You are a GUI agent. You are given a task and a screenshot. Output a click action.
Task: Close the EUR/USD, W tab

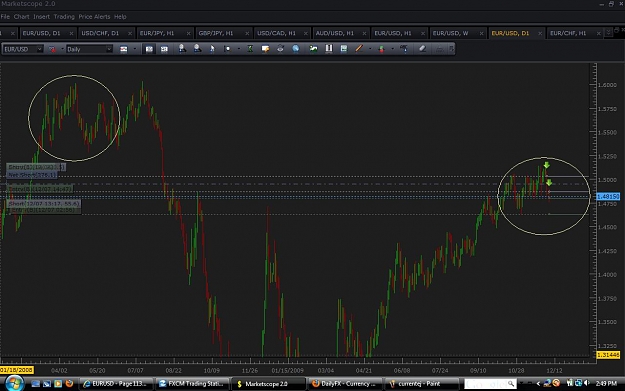click(481, 33)
